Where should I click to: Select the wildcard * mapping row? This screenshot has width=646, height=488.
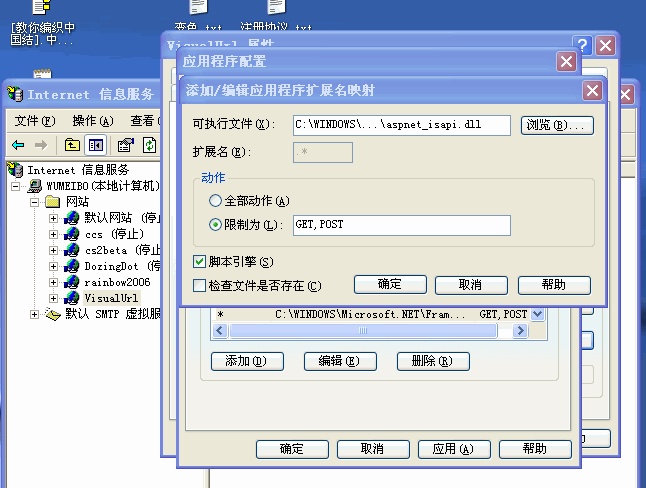371,315
